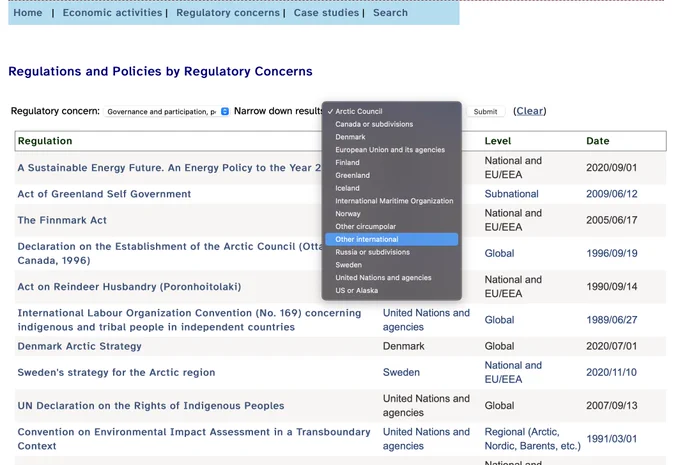This screenshot has width=680, height=465.
Task: Click Global level in Arctic Council declaration row
Action: (499, 253)
